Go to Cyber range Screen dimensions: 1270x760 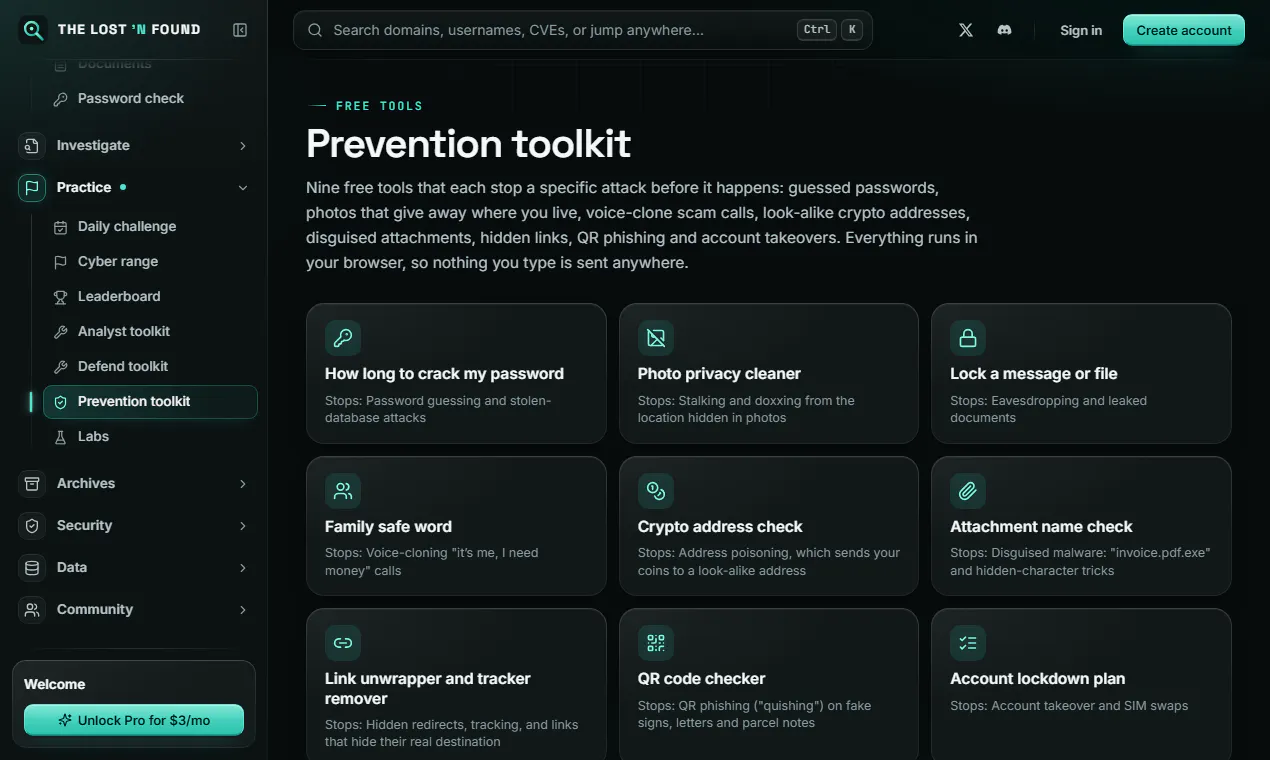tap(150, 262)
